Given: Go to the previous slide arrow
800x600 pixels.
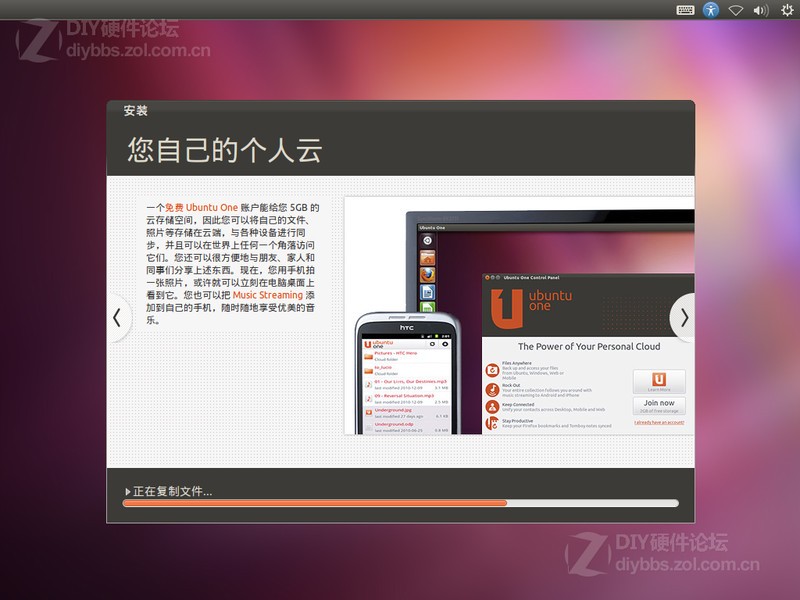Looking at the screenshot, I should click(x=117, y=317).
